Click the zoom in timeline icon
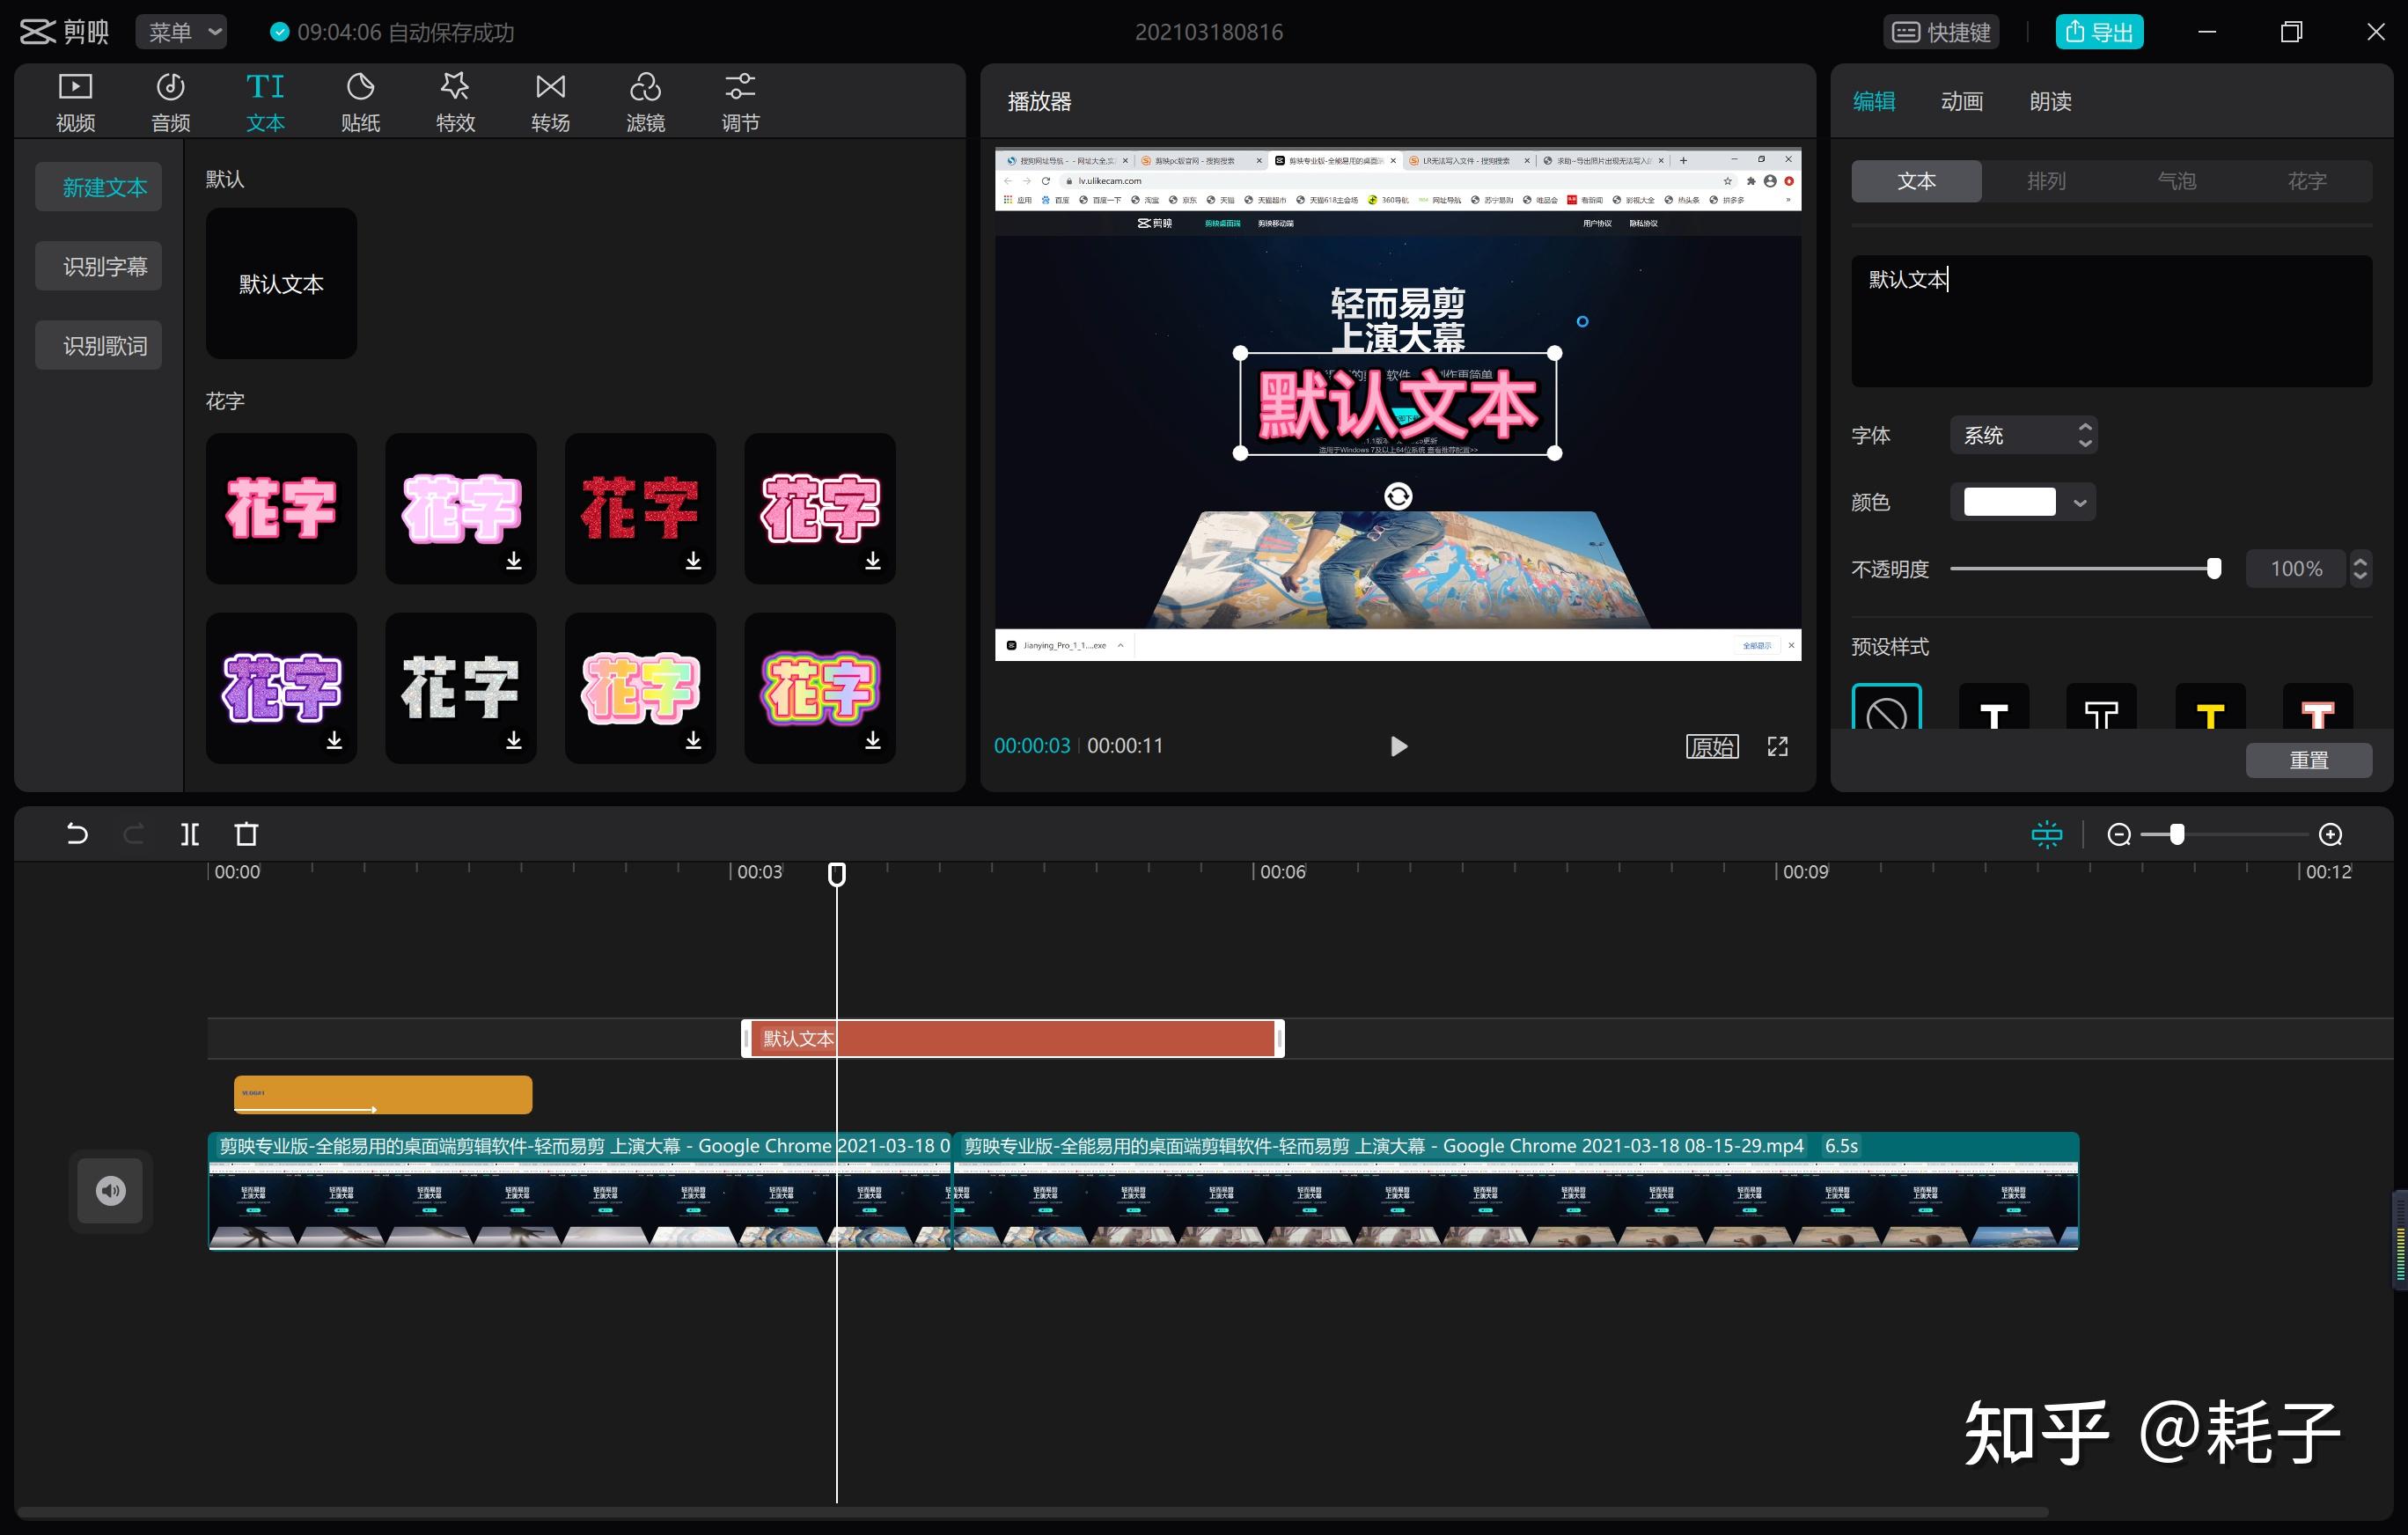 click(2330, 834)
